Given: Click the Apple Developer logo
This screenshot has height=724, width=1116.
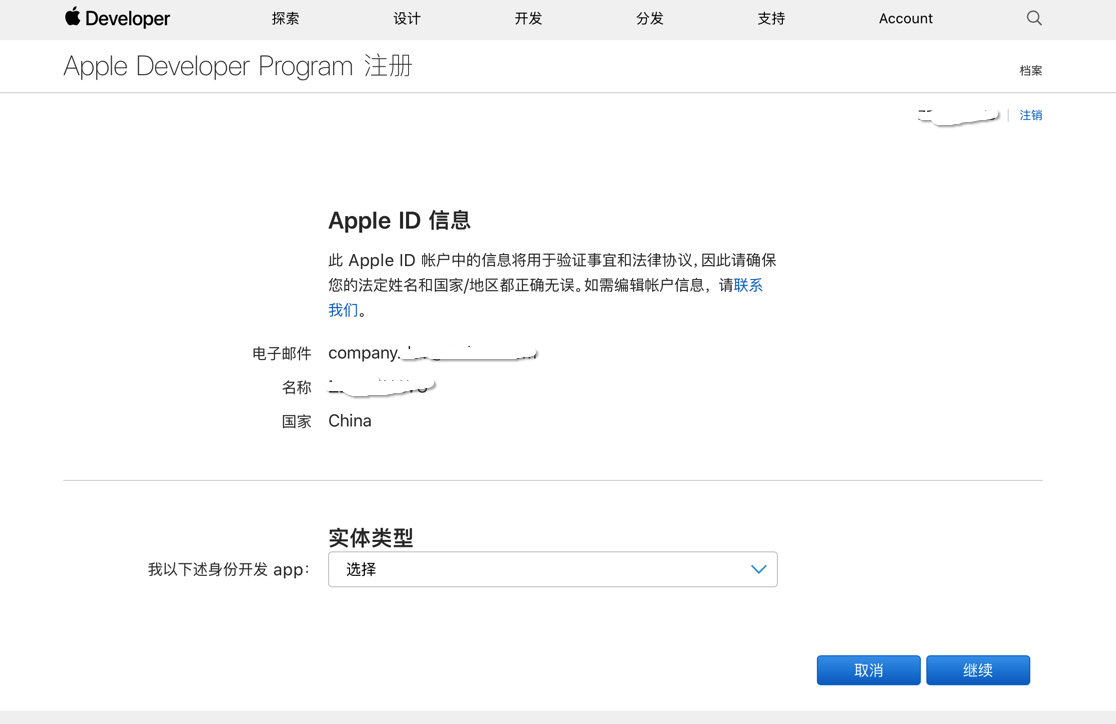Looking at the screenshot, I should click(117, 18).
